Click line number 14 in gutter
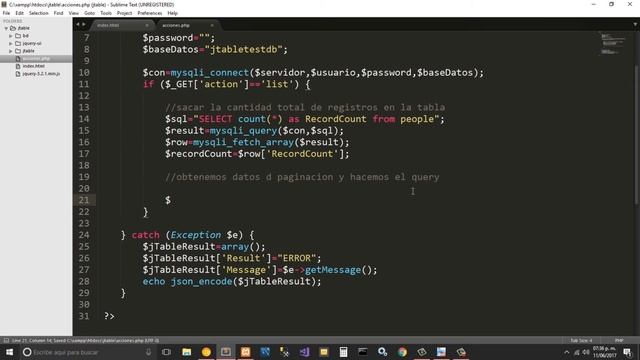The height and width of the screenshot is (360, 640). click(84, 119)
